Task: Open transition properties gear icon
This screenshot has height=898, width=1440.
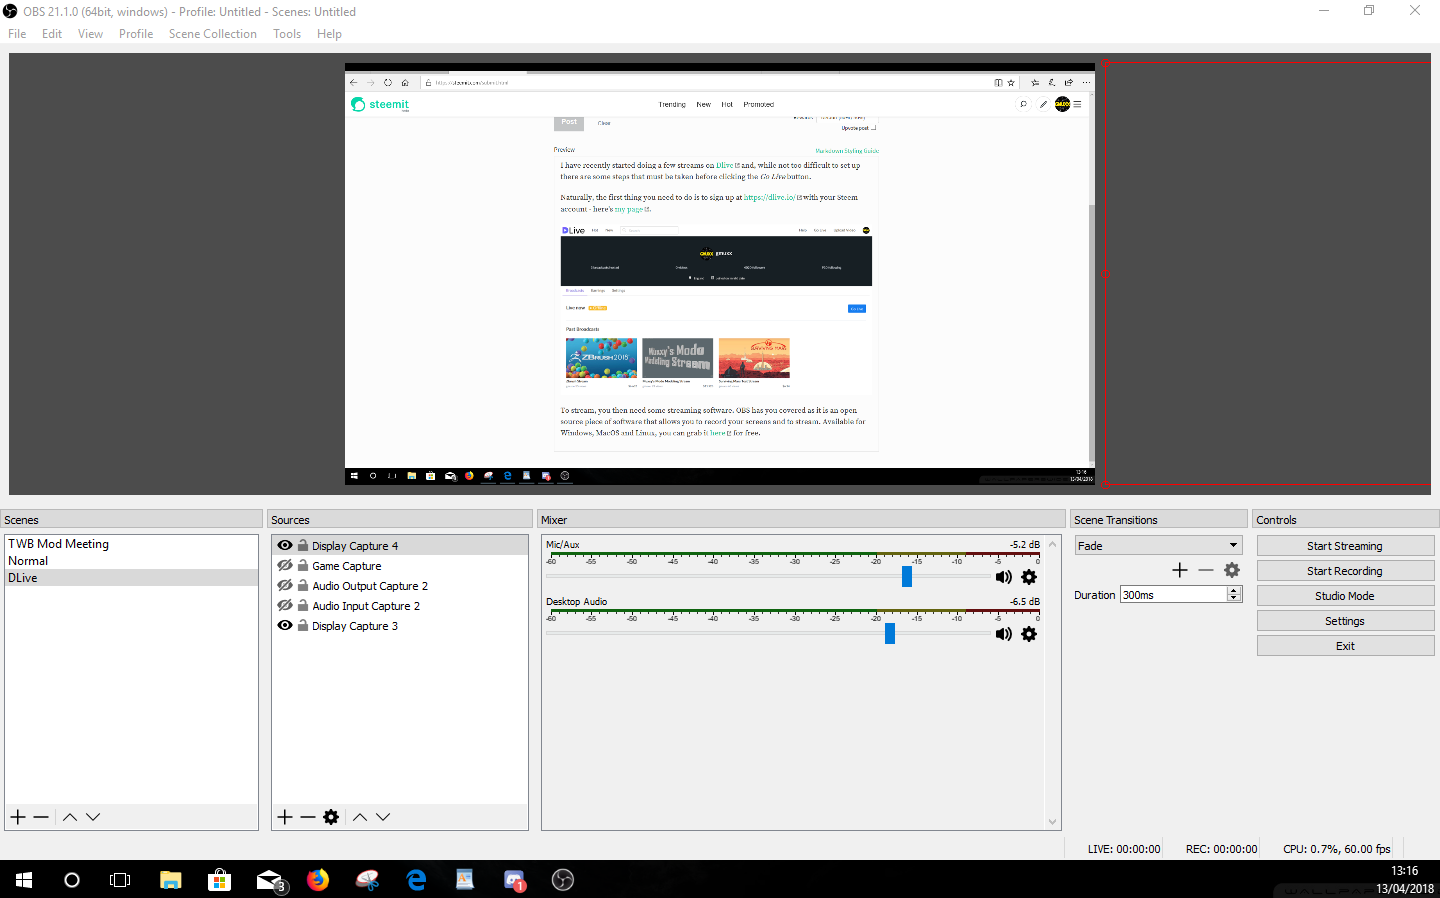Action: coord(1232,570)
